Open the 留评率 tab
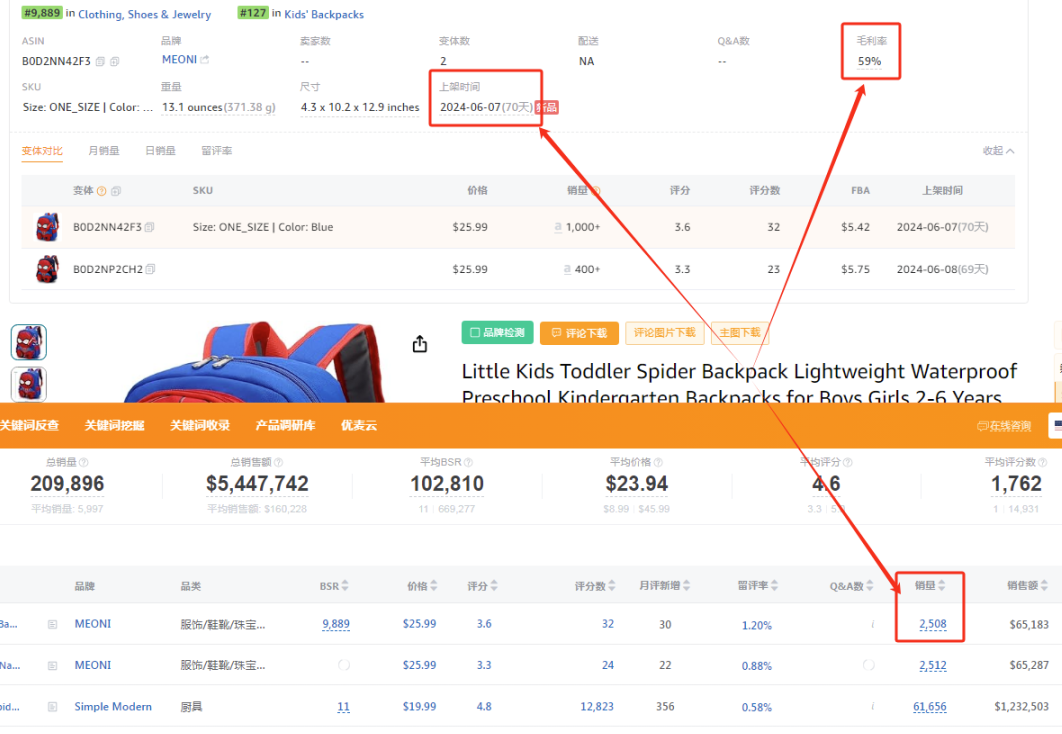 point(217,150)
